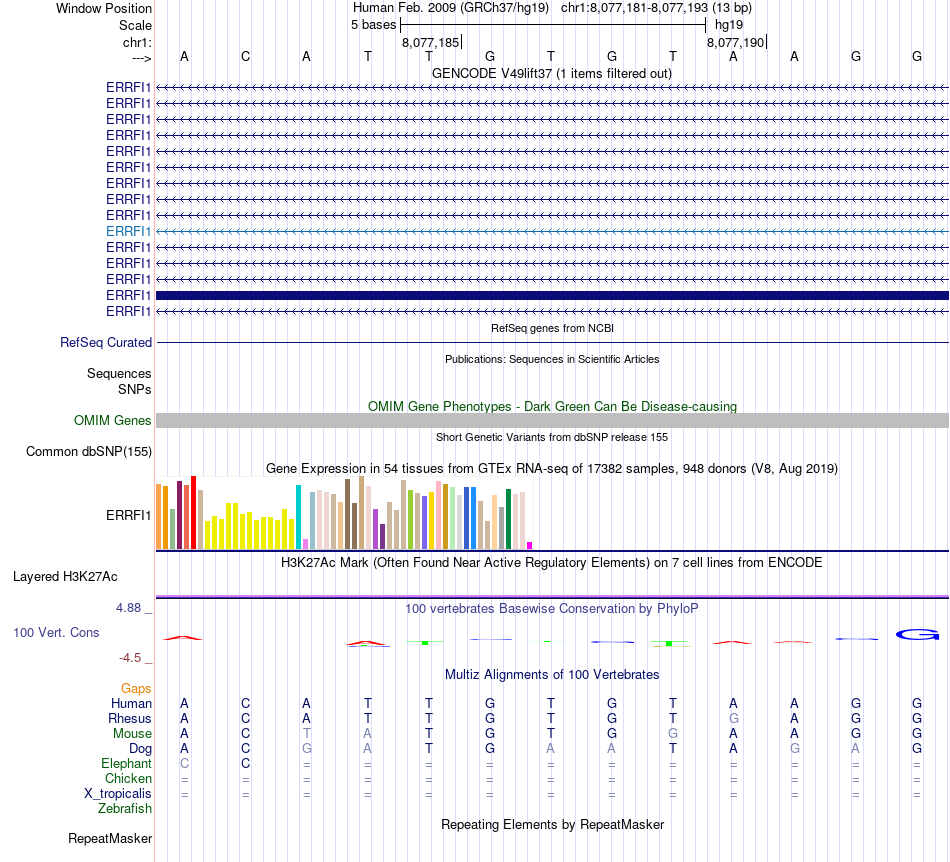
Task: Click the GENCODE V49lift37 track title
Action: [x=552, y=73]
